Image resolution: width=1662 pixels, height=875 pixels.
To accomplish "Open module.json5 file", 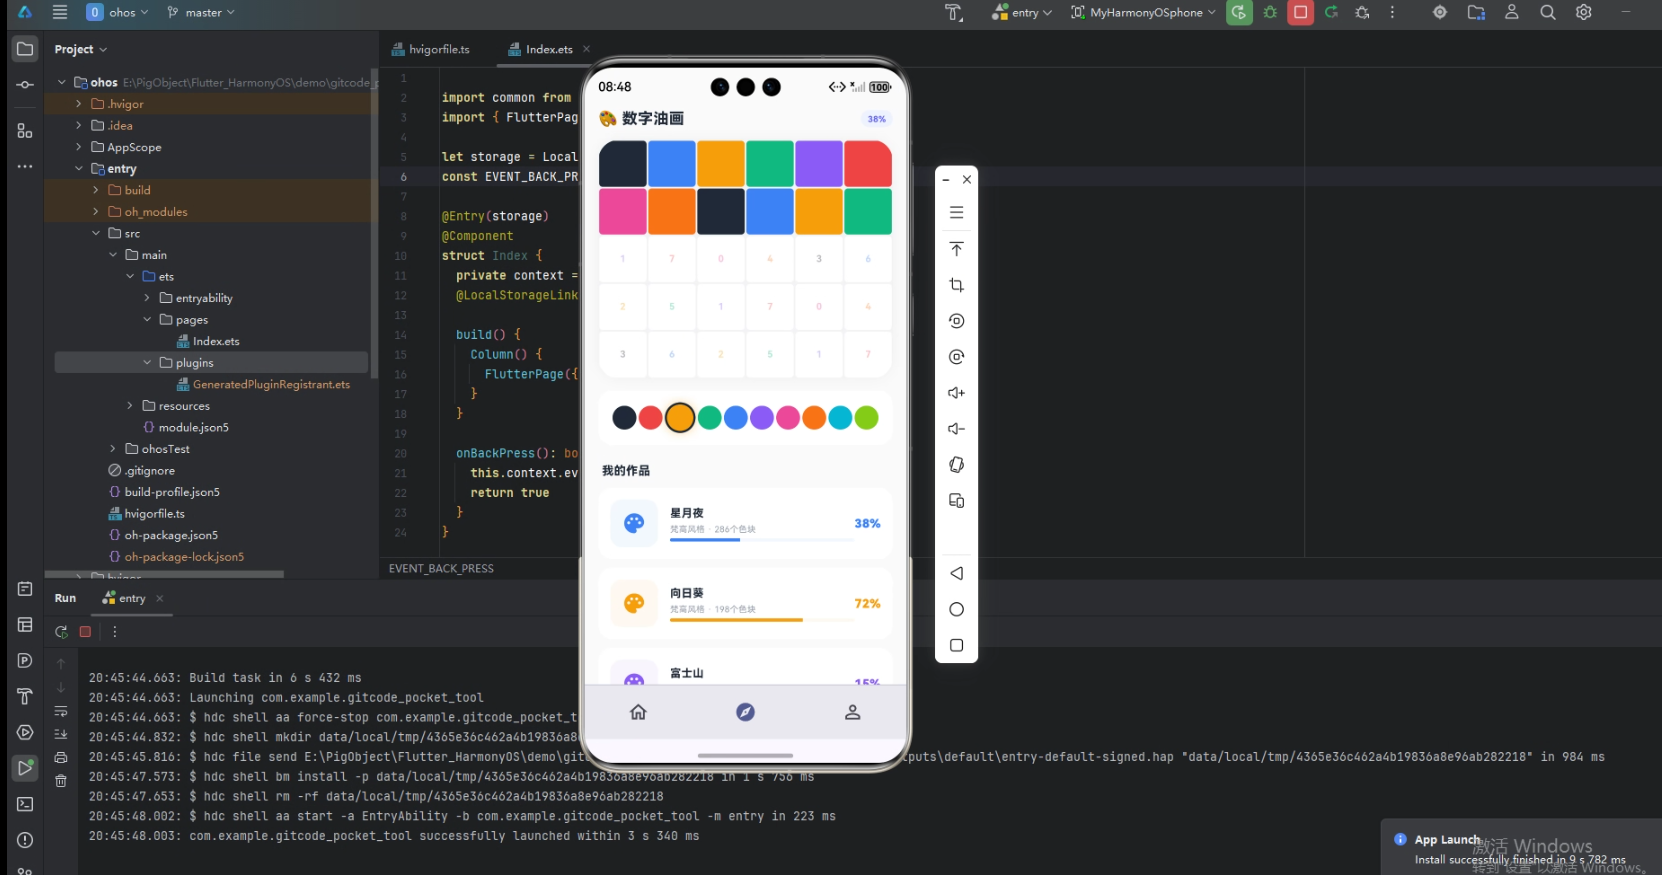I will [186, 427].
